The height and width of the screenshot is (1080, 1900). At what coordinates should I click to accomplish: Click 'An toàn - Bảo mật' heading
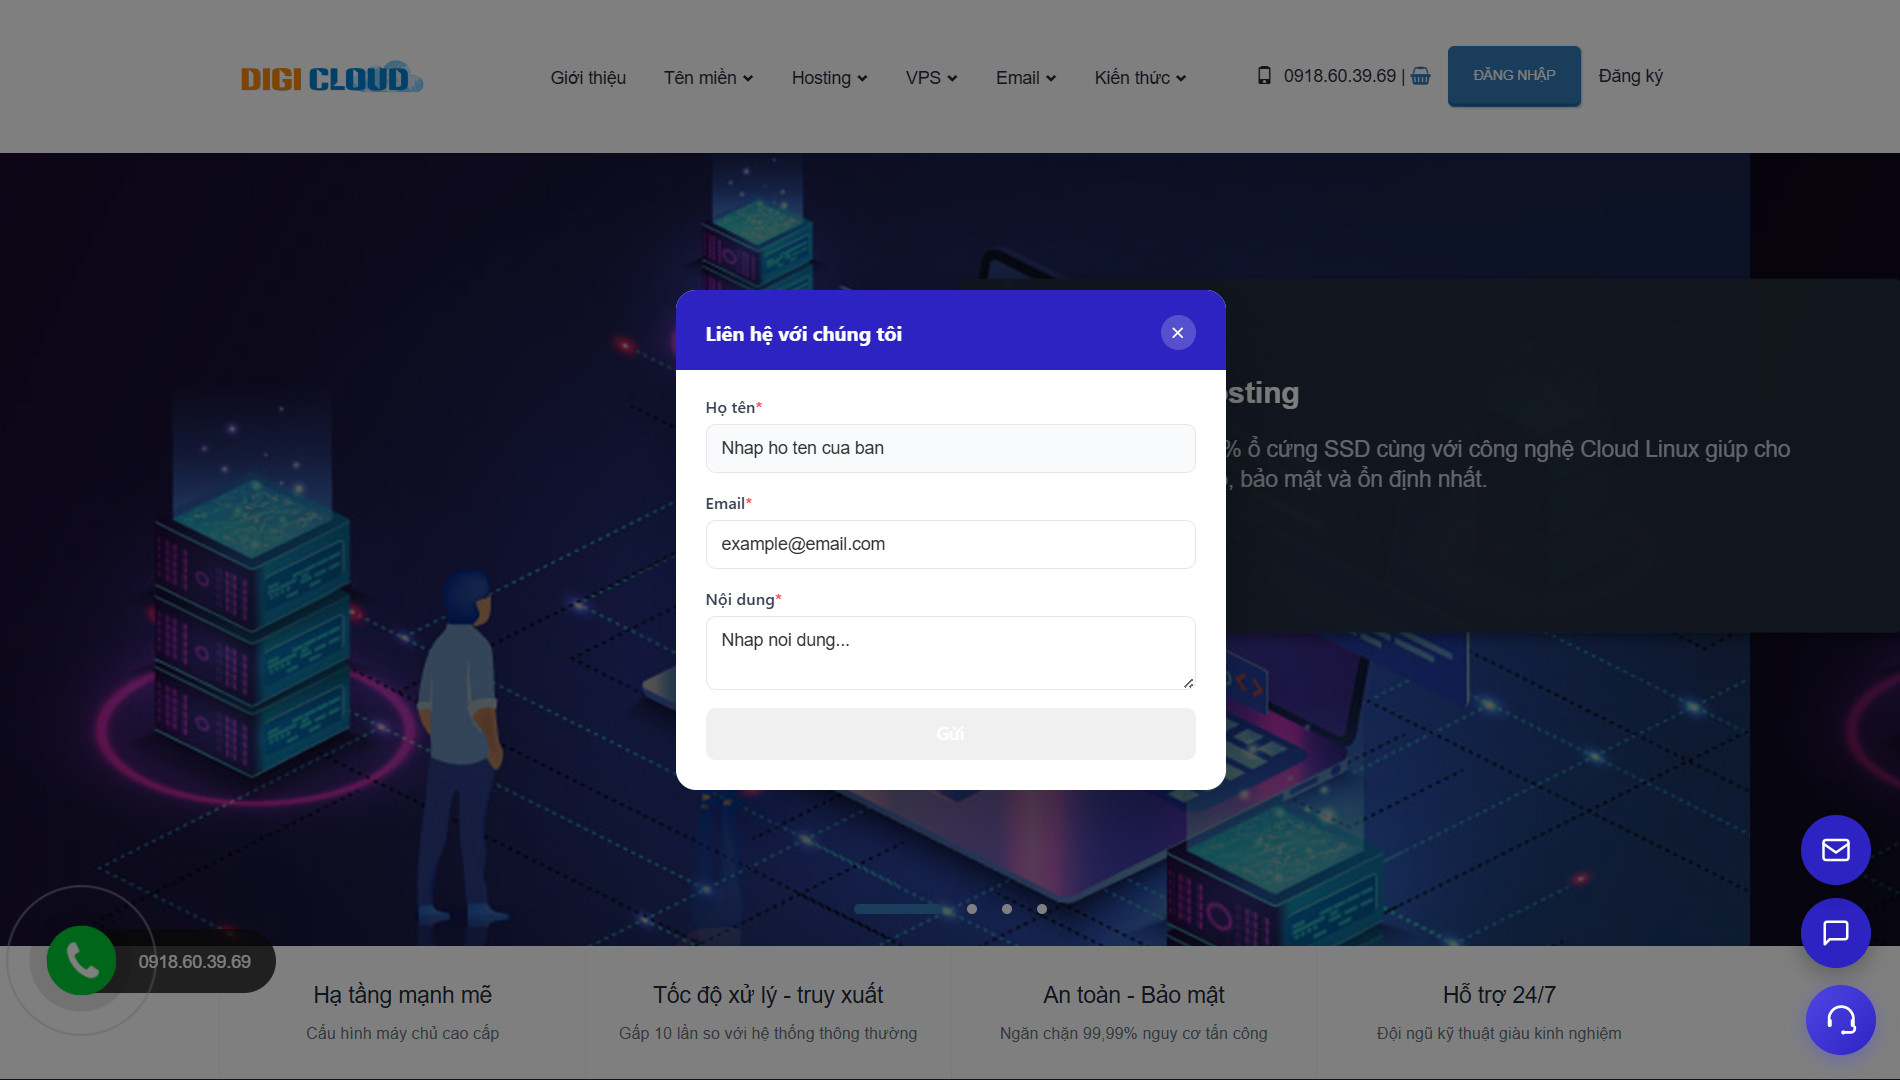pyautogui.click(x=1134, y=995)
